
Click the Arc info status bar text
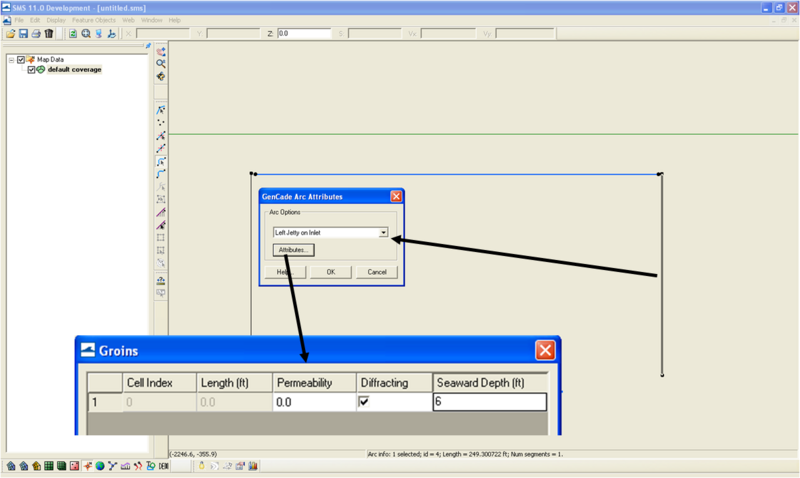coord(465,454)
